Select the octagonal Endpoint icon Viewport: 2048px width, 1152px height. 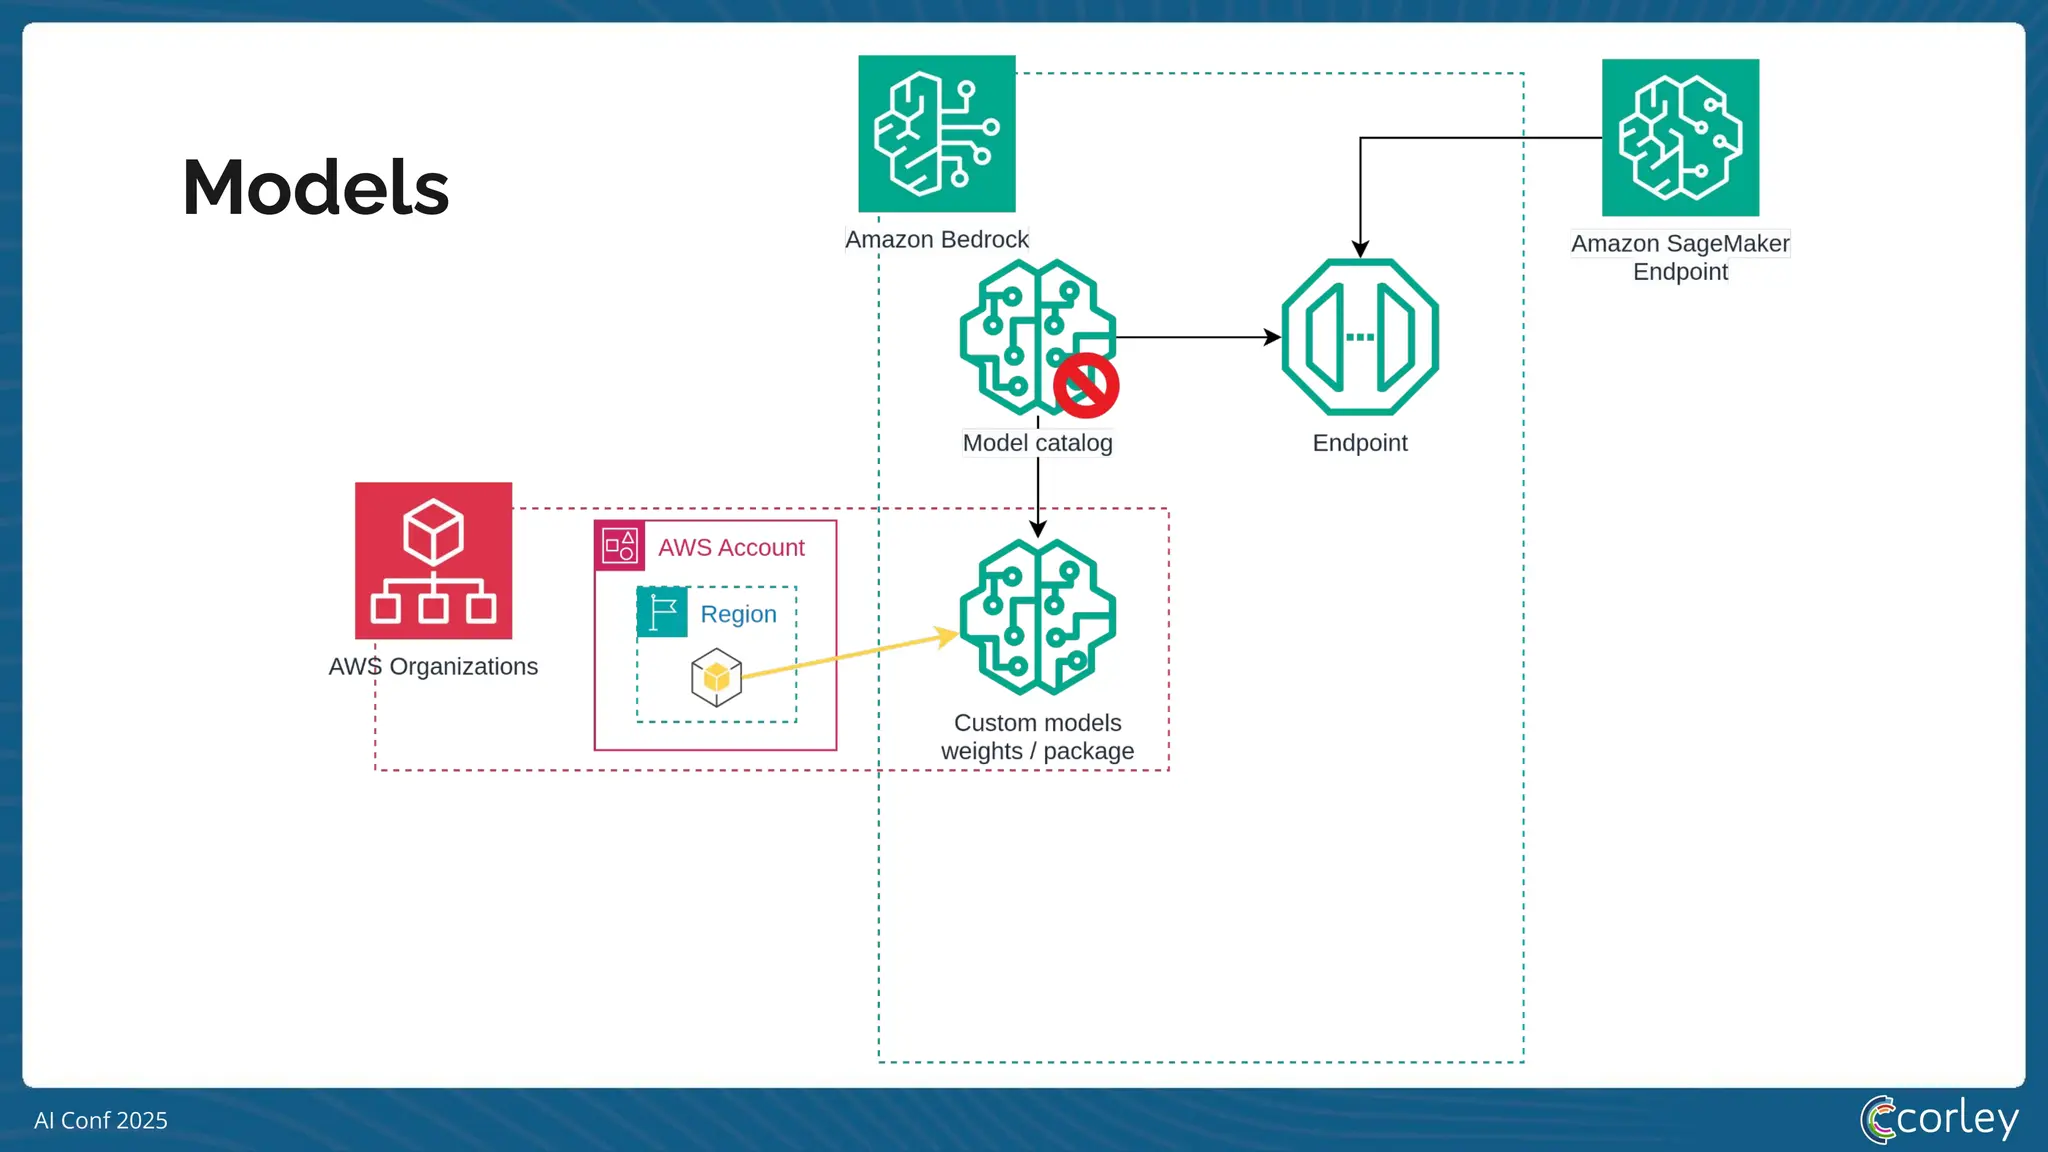tap(1360, 337)
